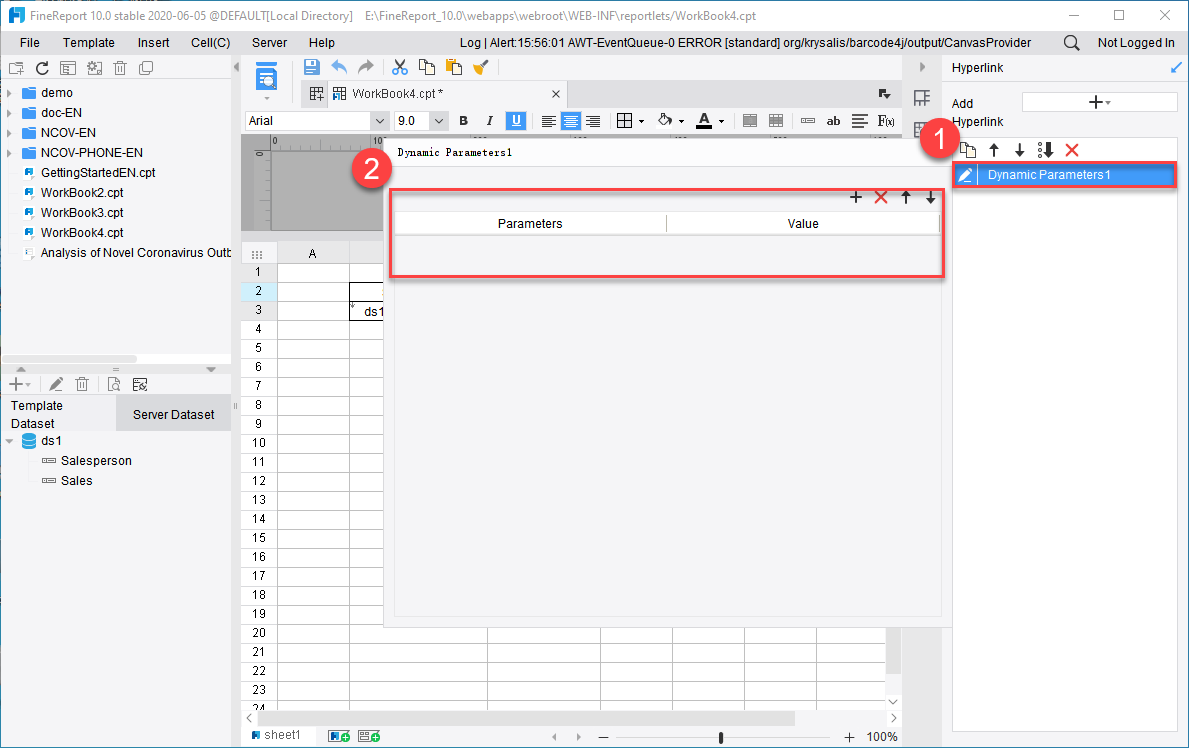The image size is (1189, 748).
Task: Move parameter up in Parameters table
Action: [906, 197]
